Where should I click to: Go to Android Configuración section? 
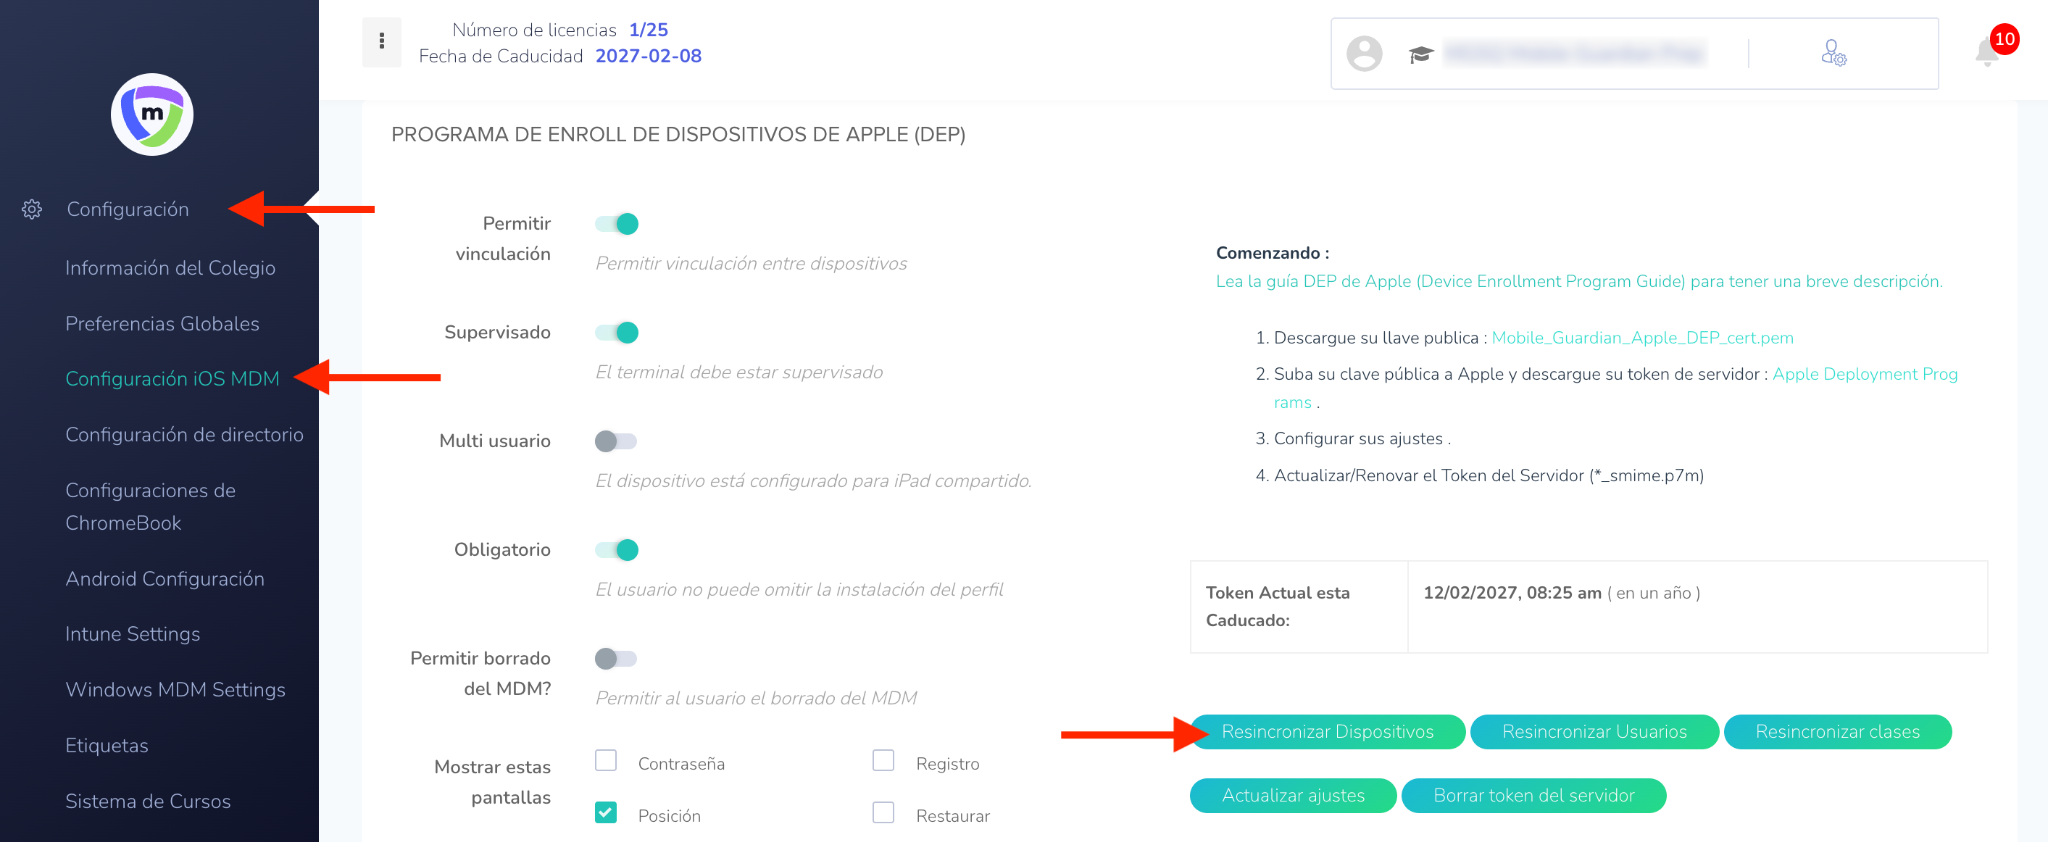(x=165, y=579)
